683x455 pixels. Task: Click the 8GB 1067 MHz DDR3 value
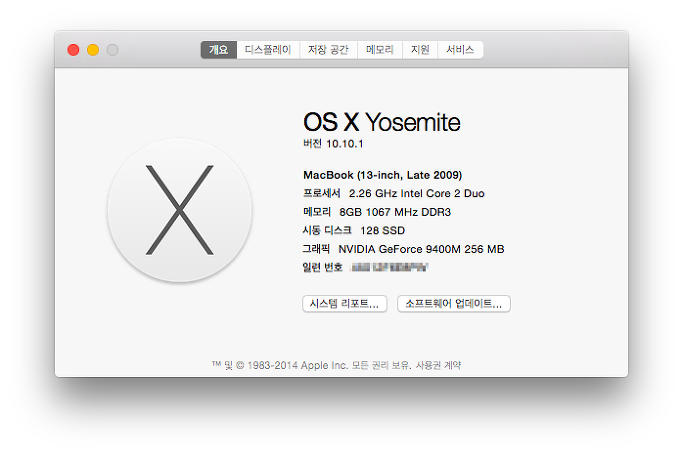(x=395, y=212)
